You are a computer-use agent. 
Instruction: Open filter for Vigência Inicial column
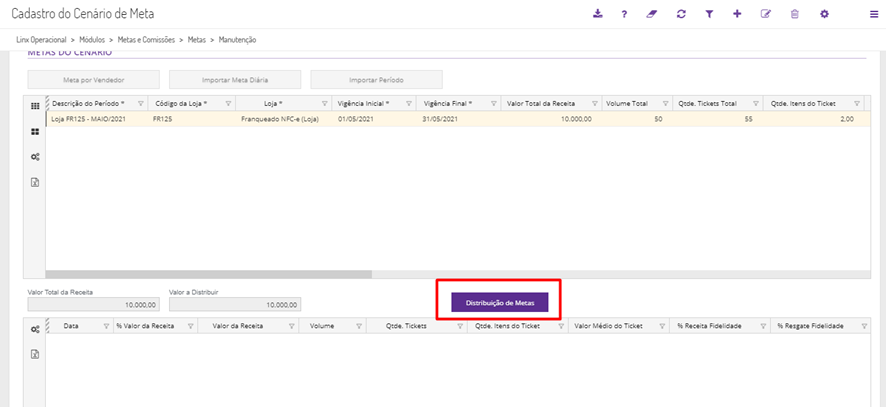[x=409, y=103]
